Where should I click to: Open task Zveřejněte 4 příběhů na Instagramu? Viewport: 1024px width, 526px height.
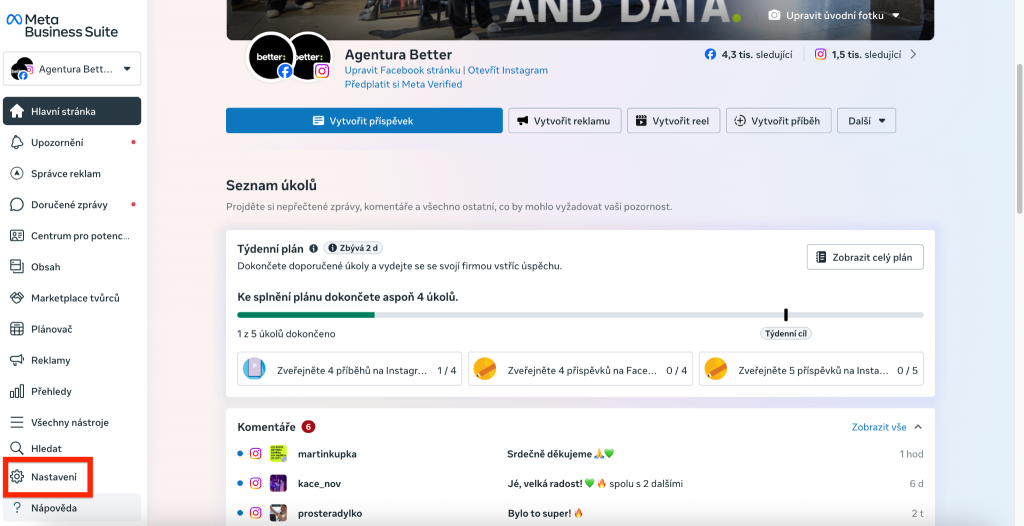pyautogui.click(x=349, y=370)
